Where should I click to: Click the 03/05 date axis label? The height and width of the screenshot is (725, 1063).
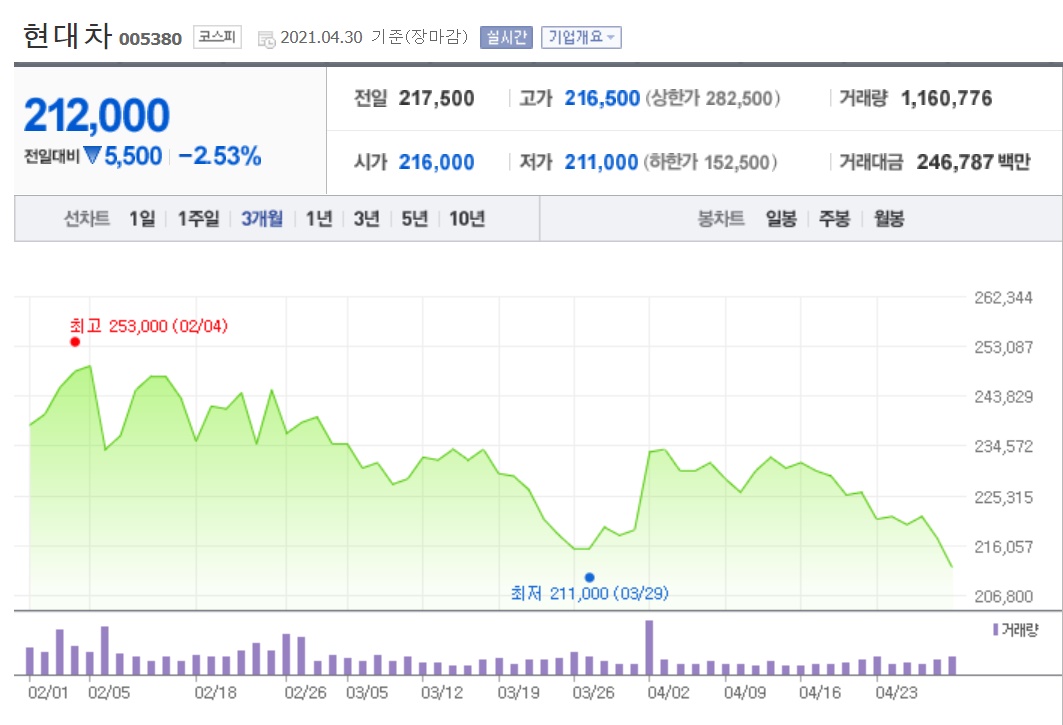tap(367, 692)
